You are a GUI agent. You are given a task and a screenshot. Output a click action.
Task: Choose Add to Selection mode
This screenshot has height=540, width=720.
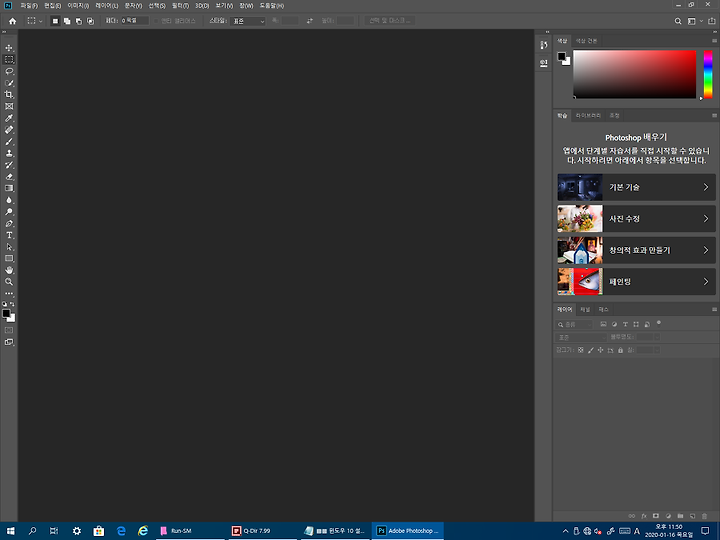(67, 21)
